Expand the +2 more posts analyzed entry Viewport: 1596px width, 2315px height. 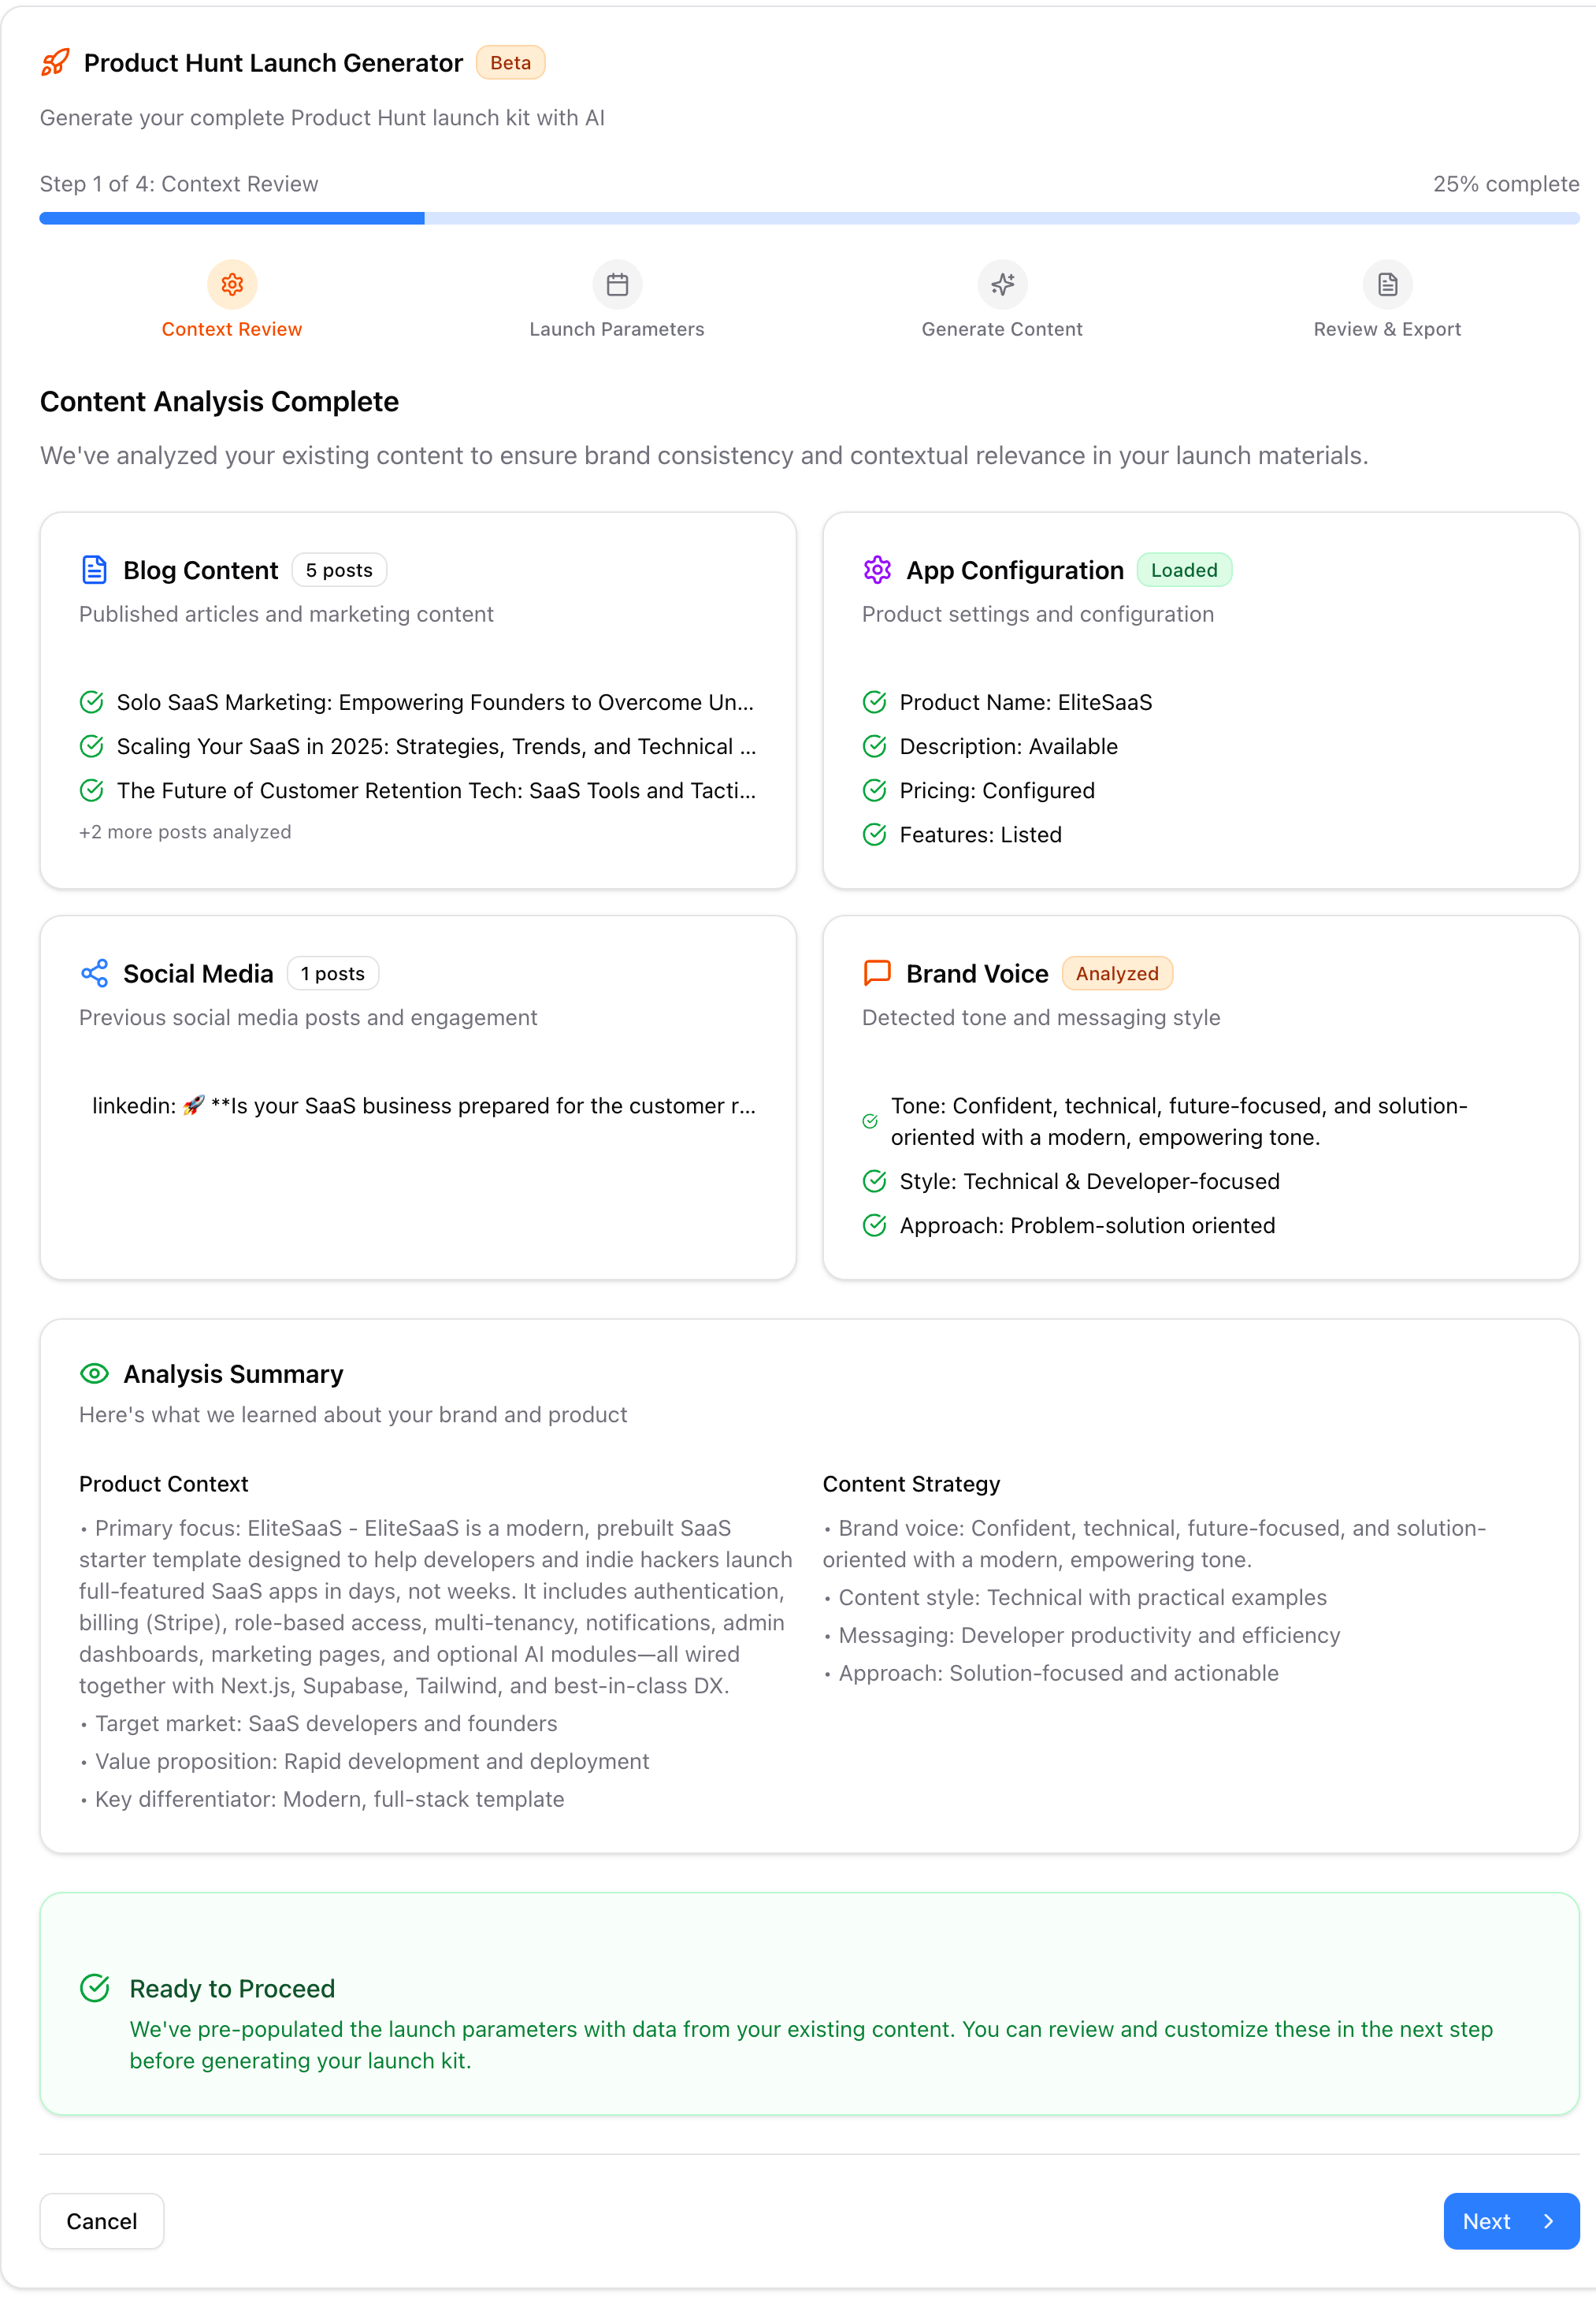point(184,831)
